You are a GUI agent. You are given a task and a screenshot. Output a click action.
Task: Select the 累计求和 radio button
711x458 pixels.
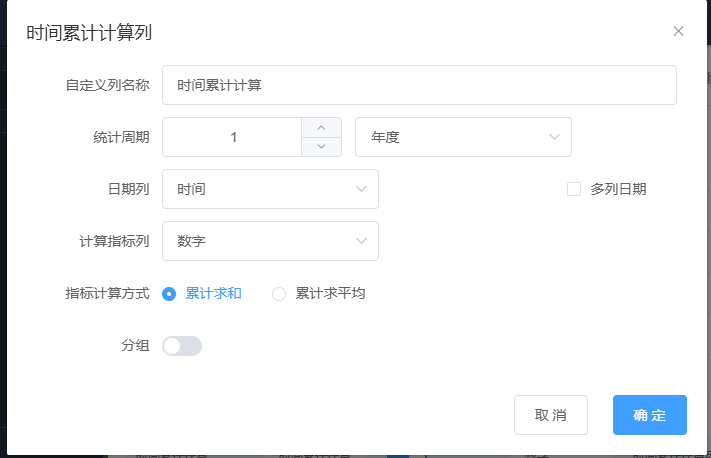tap(169, 294)
